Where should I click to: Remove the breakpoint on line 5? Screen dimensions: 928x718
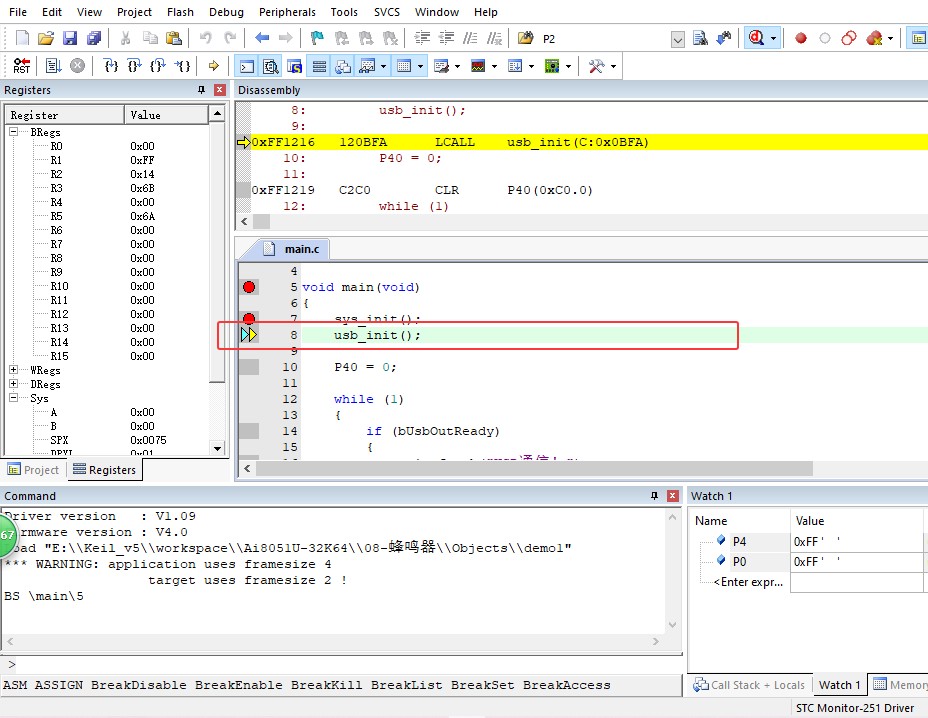249,287
